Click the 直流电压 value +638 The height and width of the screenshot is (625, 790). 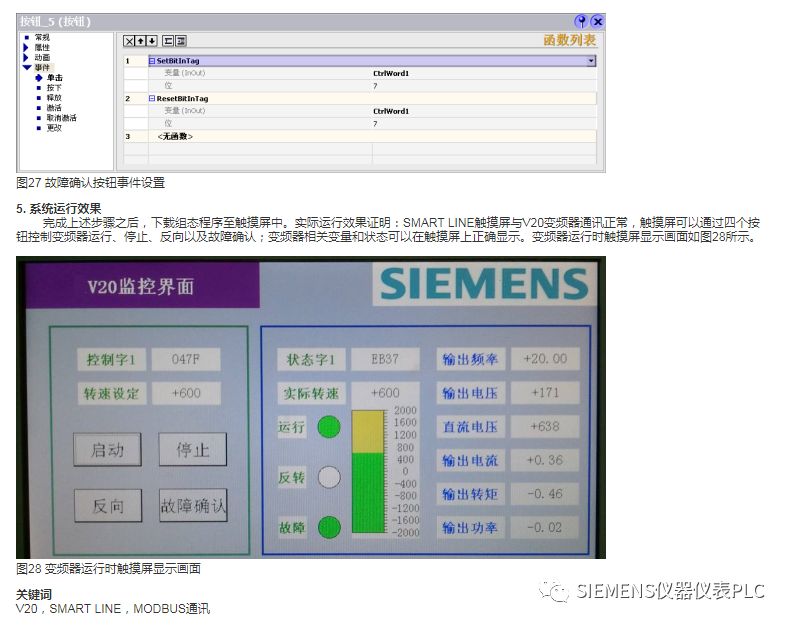(545, 426)
